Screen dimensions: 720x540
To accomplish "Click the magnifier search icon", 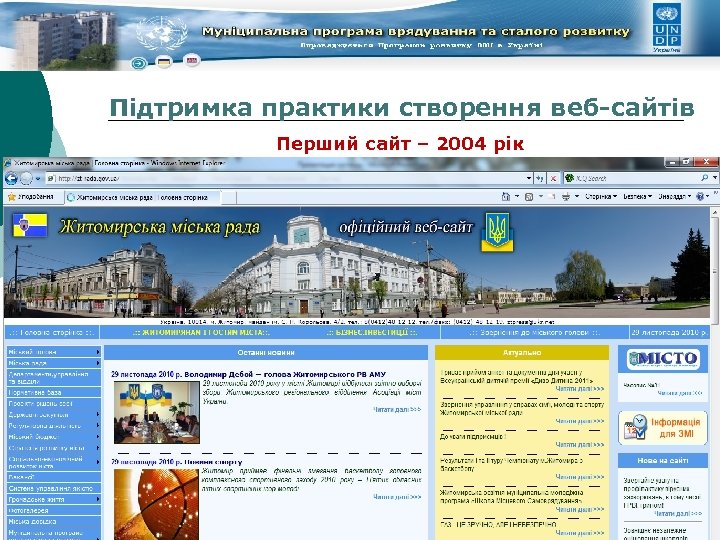I will pos(704,178).
